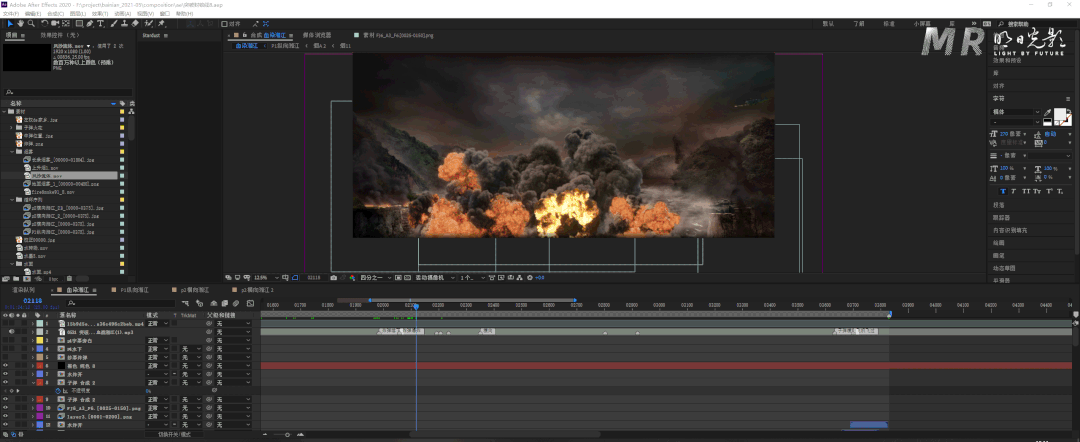The image size is (1080, 442).
Task: Select the Hand tool
Action: (21, 23)
